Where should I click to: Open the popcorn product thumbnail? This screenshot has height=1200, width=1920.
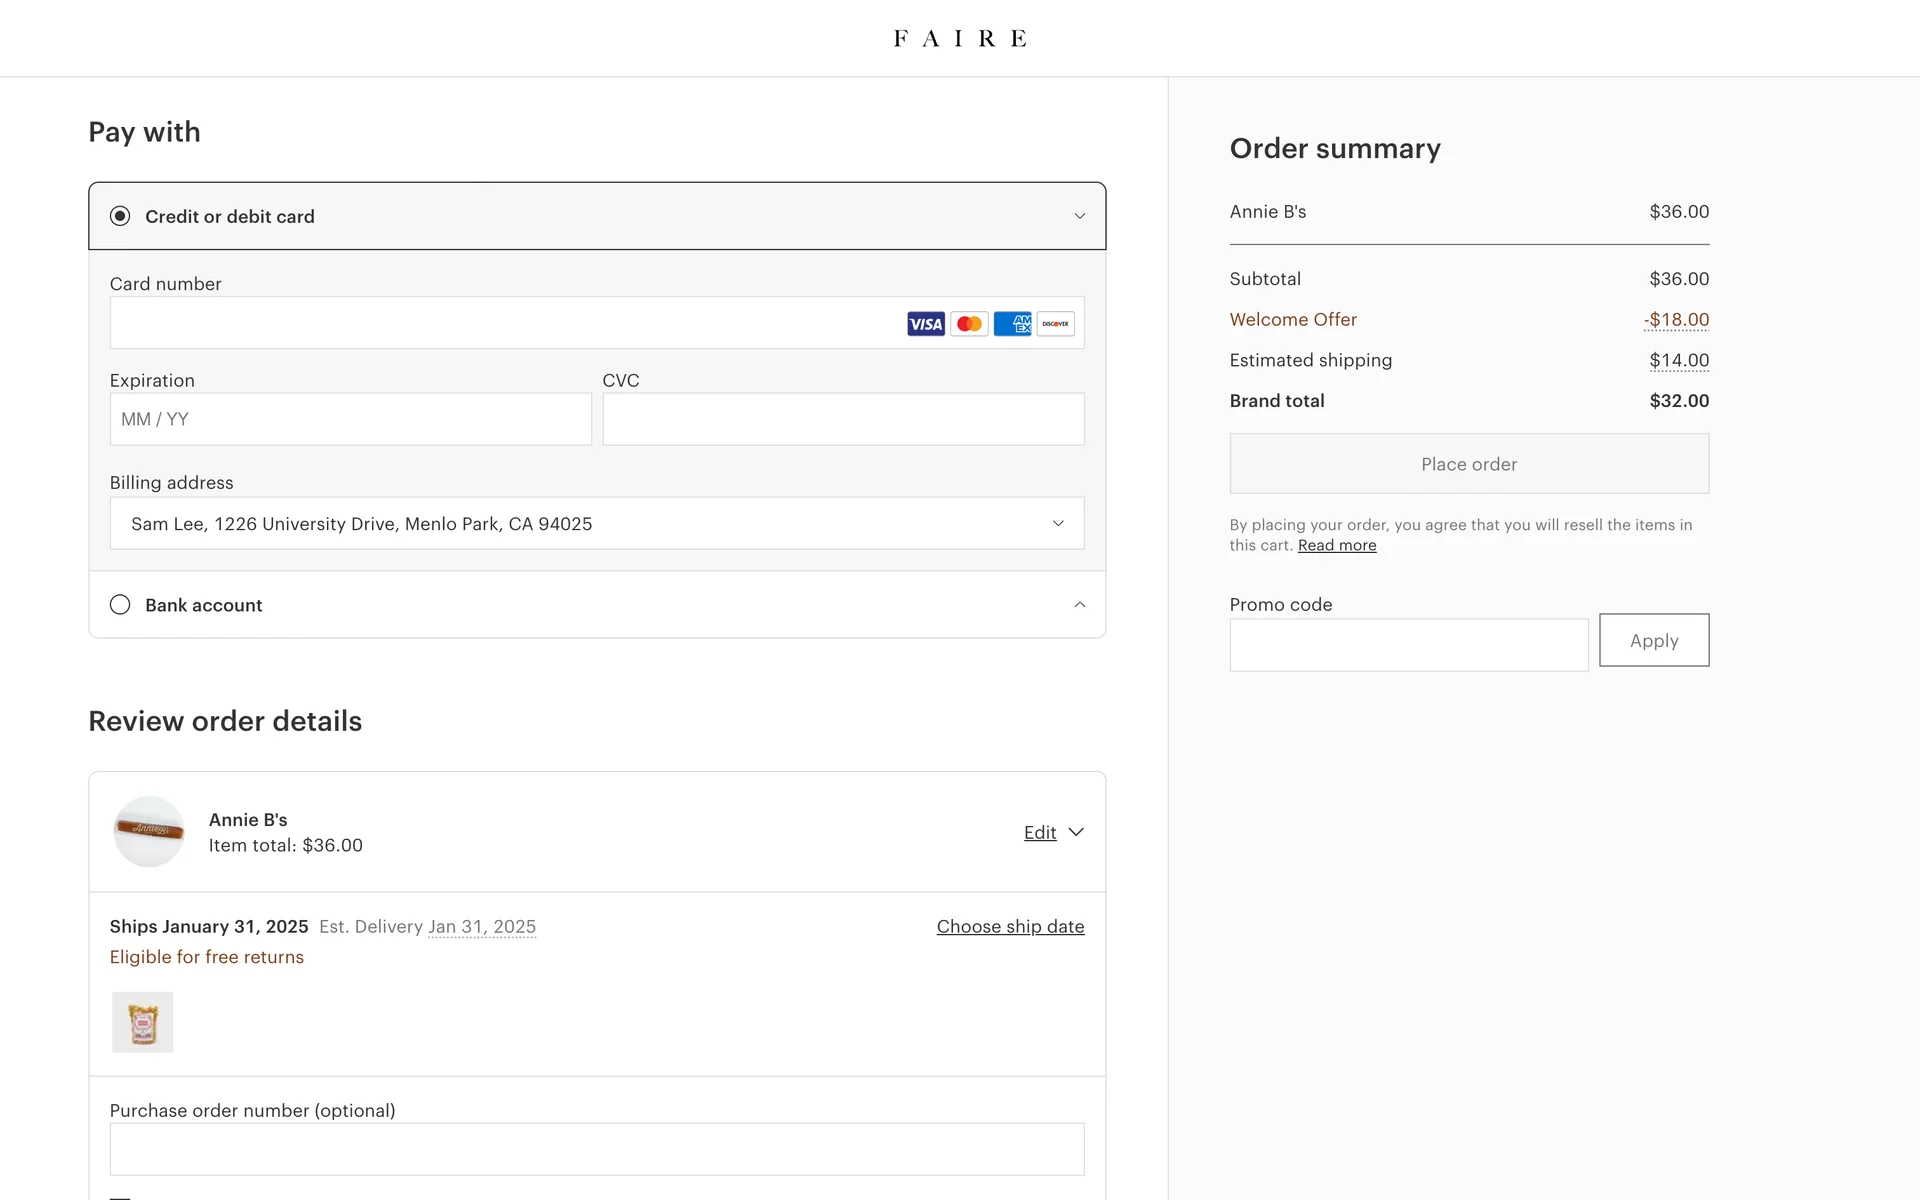[142, 1022]
